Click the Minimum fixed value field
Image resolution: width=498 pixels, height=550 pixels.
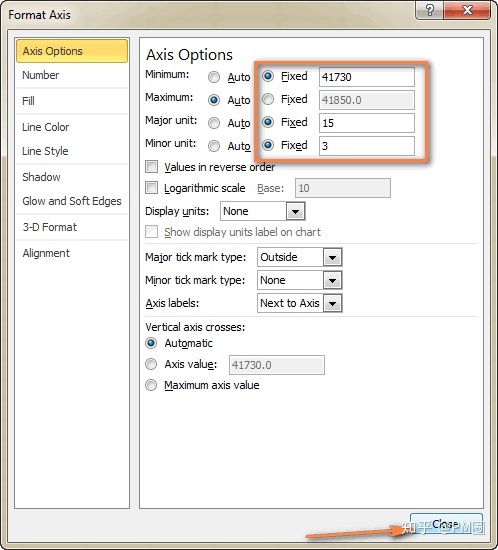click(367, 77)
